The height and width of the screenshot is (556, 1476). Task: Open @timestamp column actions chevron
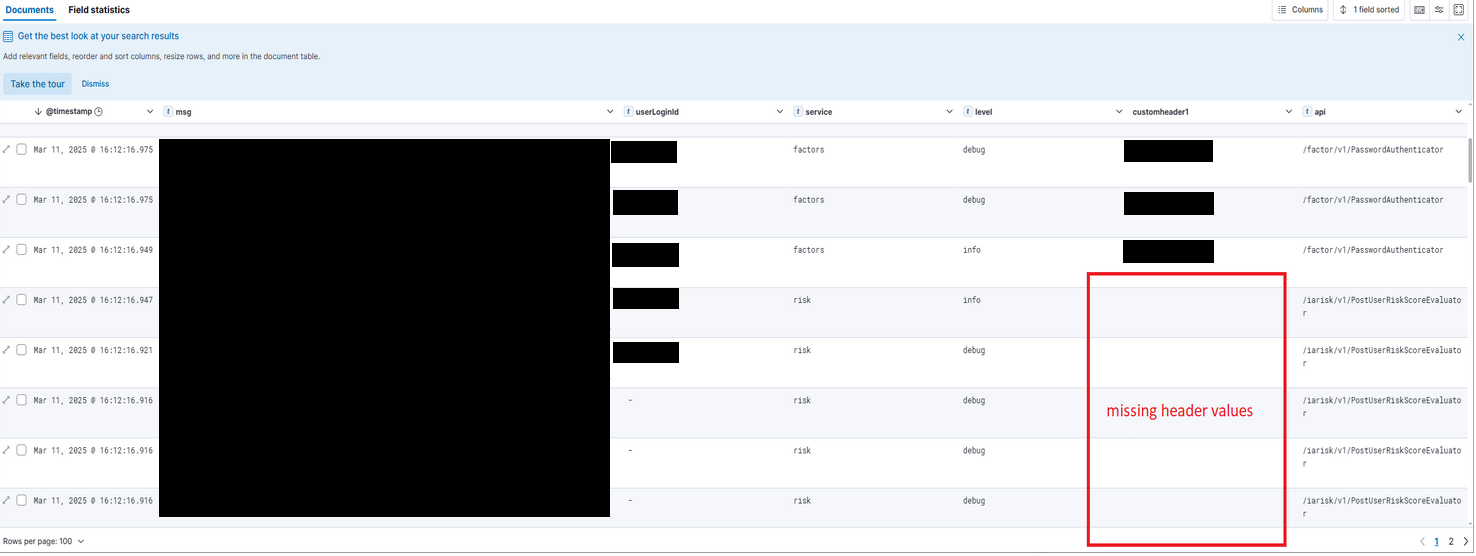pos(150,112)
